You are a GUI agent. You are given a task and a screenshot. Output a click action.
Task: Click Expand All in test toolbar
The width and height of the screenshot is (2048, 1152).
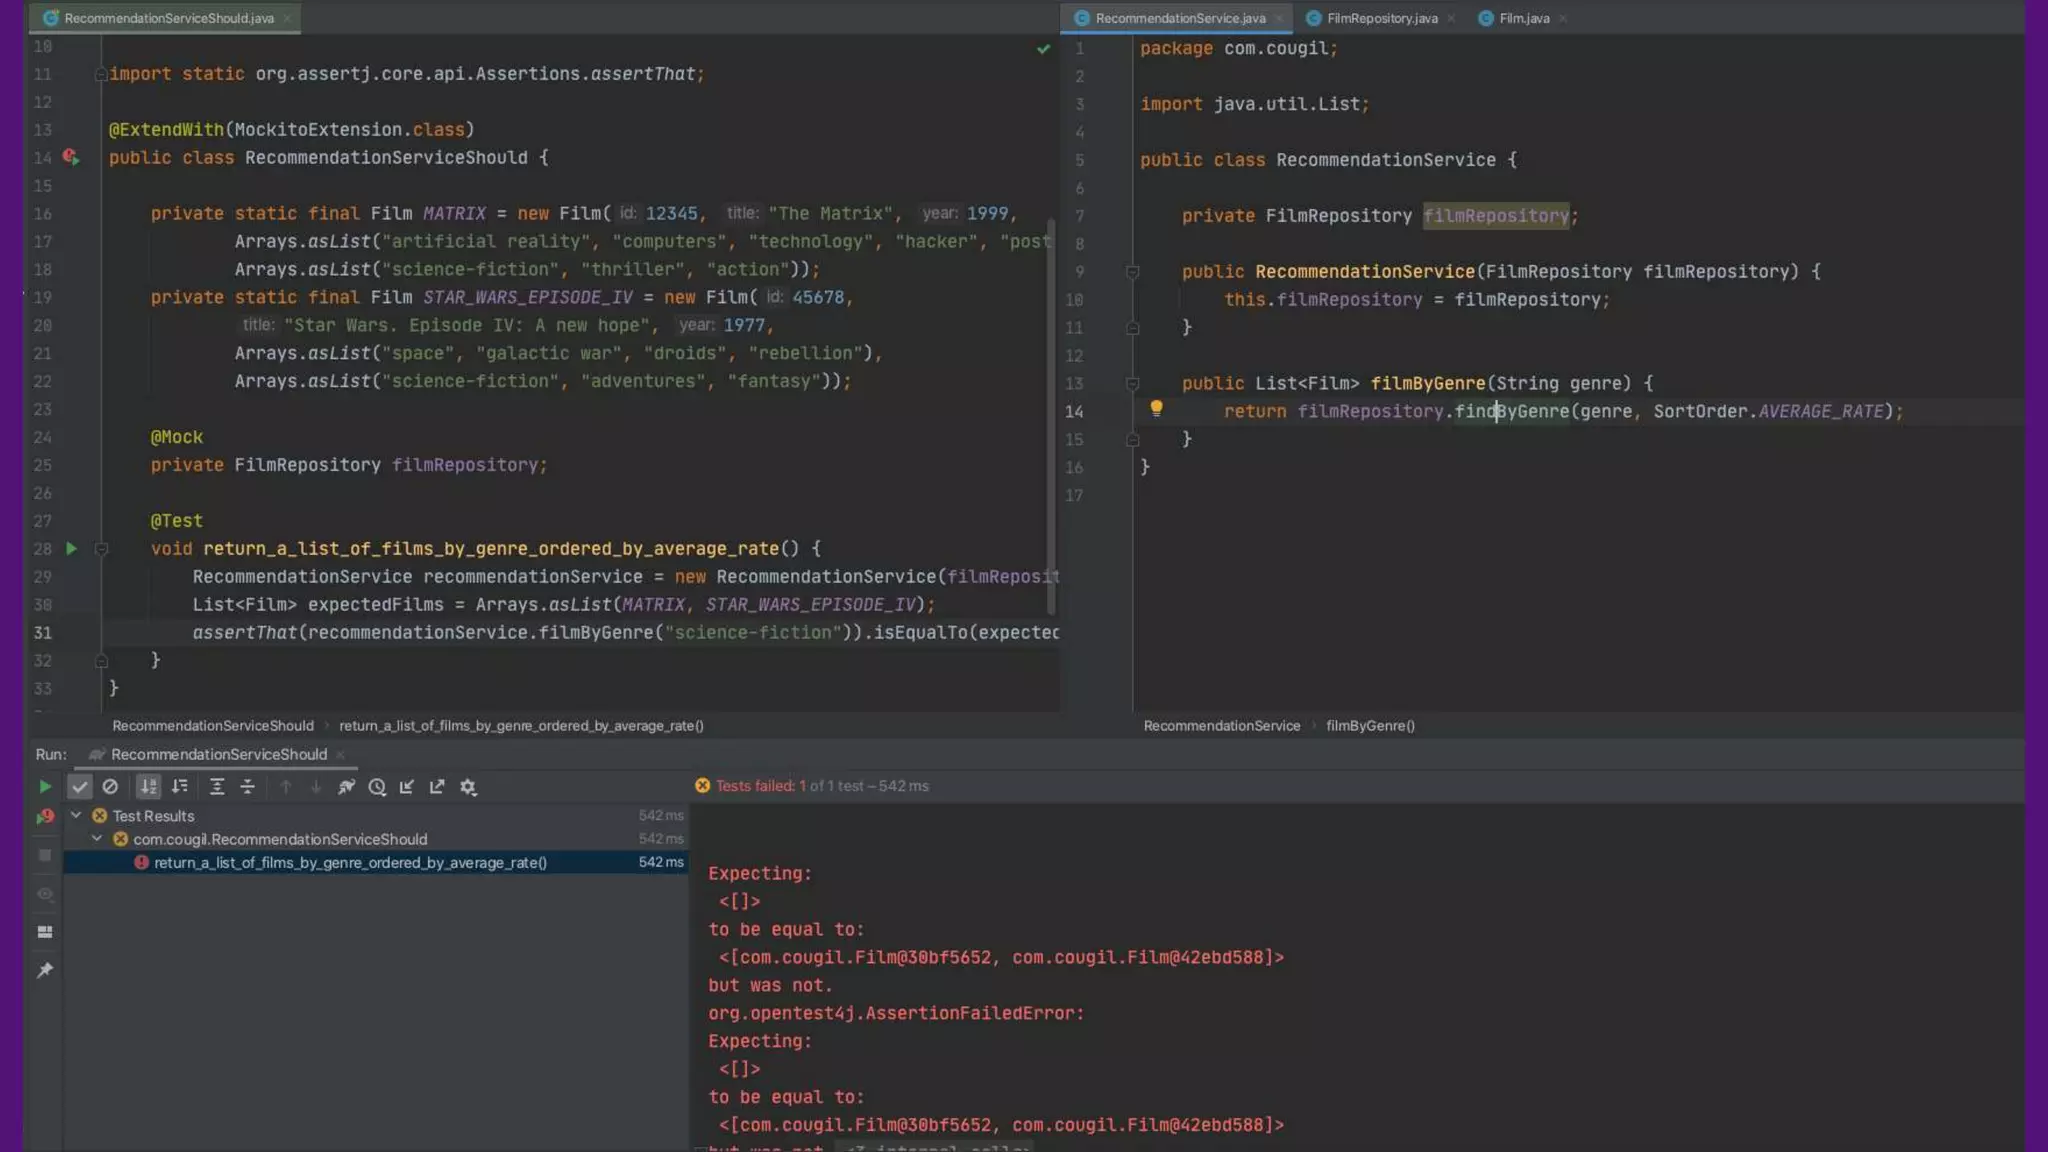click(x=217, y=787)
